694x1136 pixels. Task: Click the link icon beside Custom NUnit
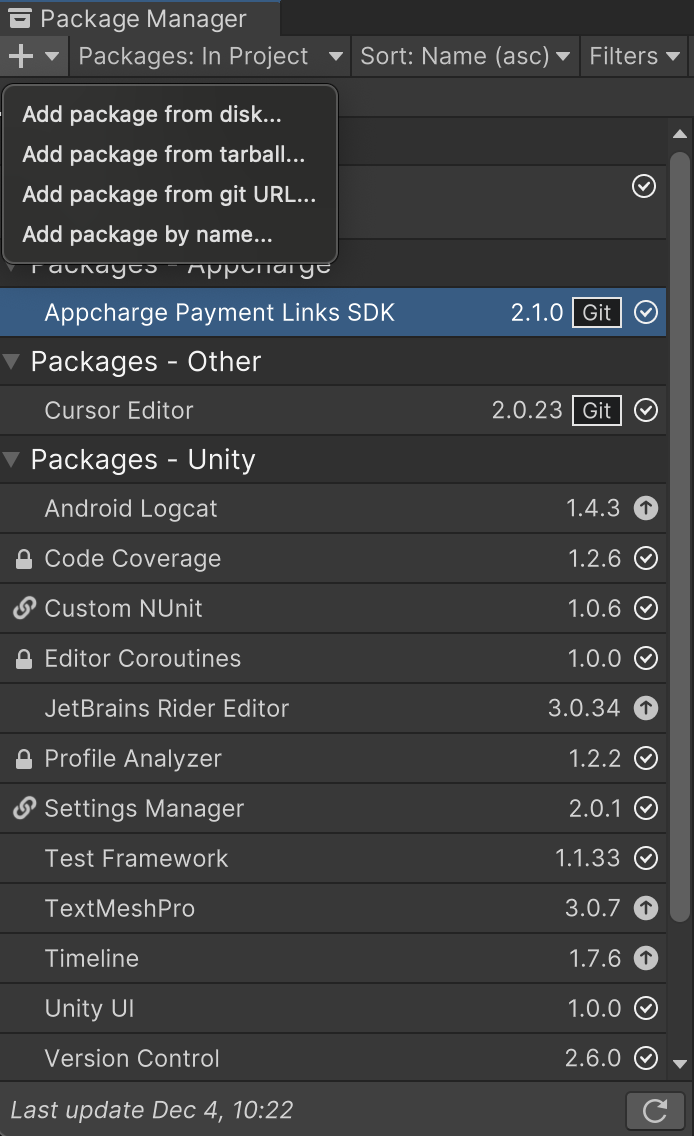click(24, 608)
